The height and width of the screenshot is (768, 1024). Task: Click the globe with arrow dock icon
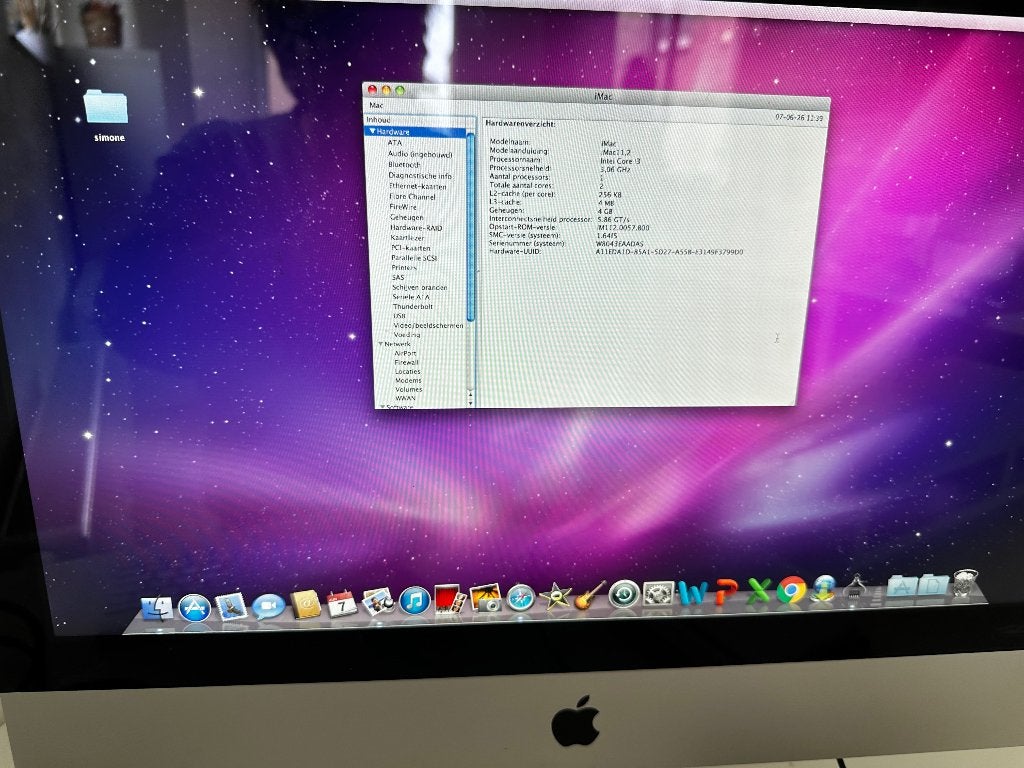point(824,588)
